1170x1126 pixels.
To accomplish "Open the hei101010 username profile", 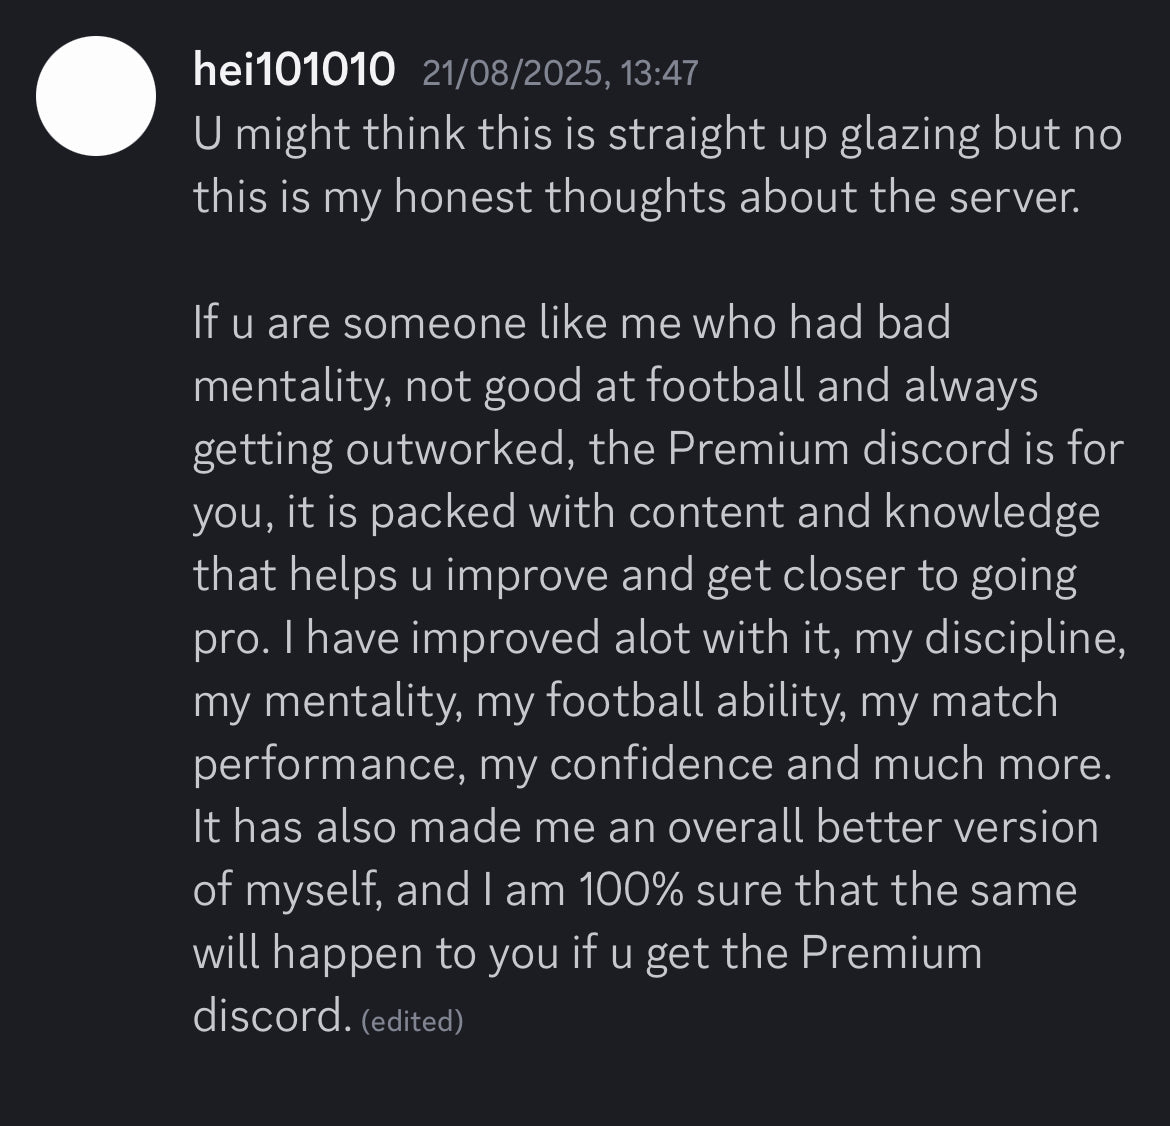I will [x=294, y=71].
